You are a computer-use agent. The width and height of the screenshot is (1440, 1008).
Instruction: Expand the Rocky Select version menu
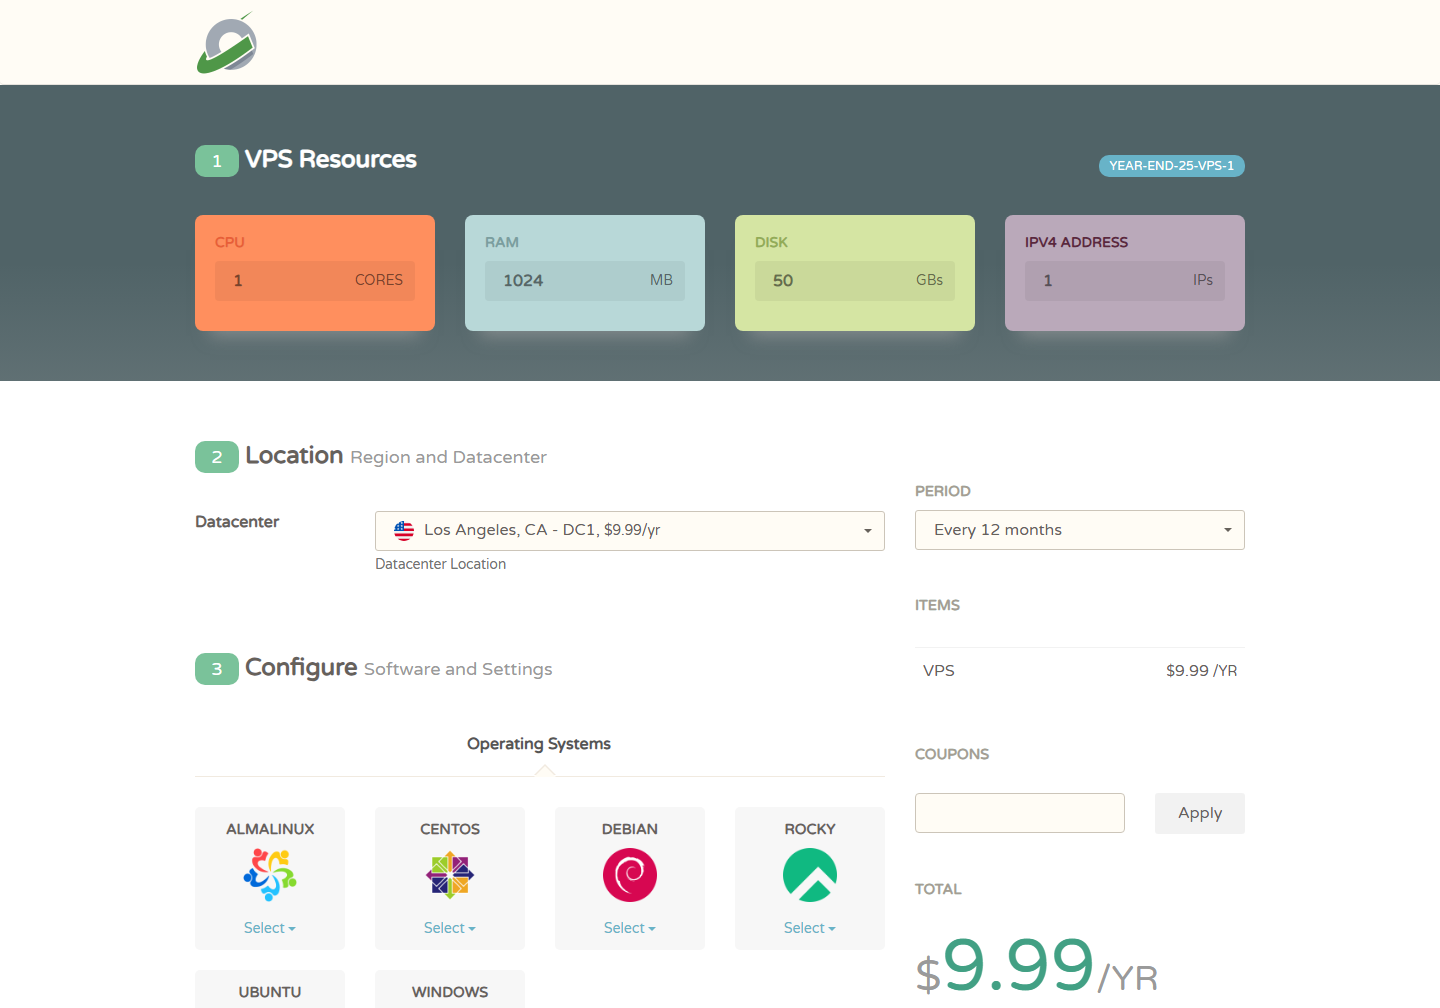point(810,928)
